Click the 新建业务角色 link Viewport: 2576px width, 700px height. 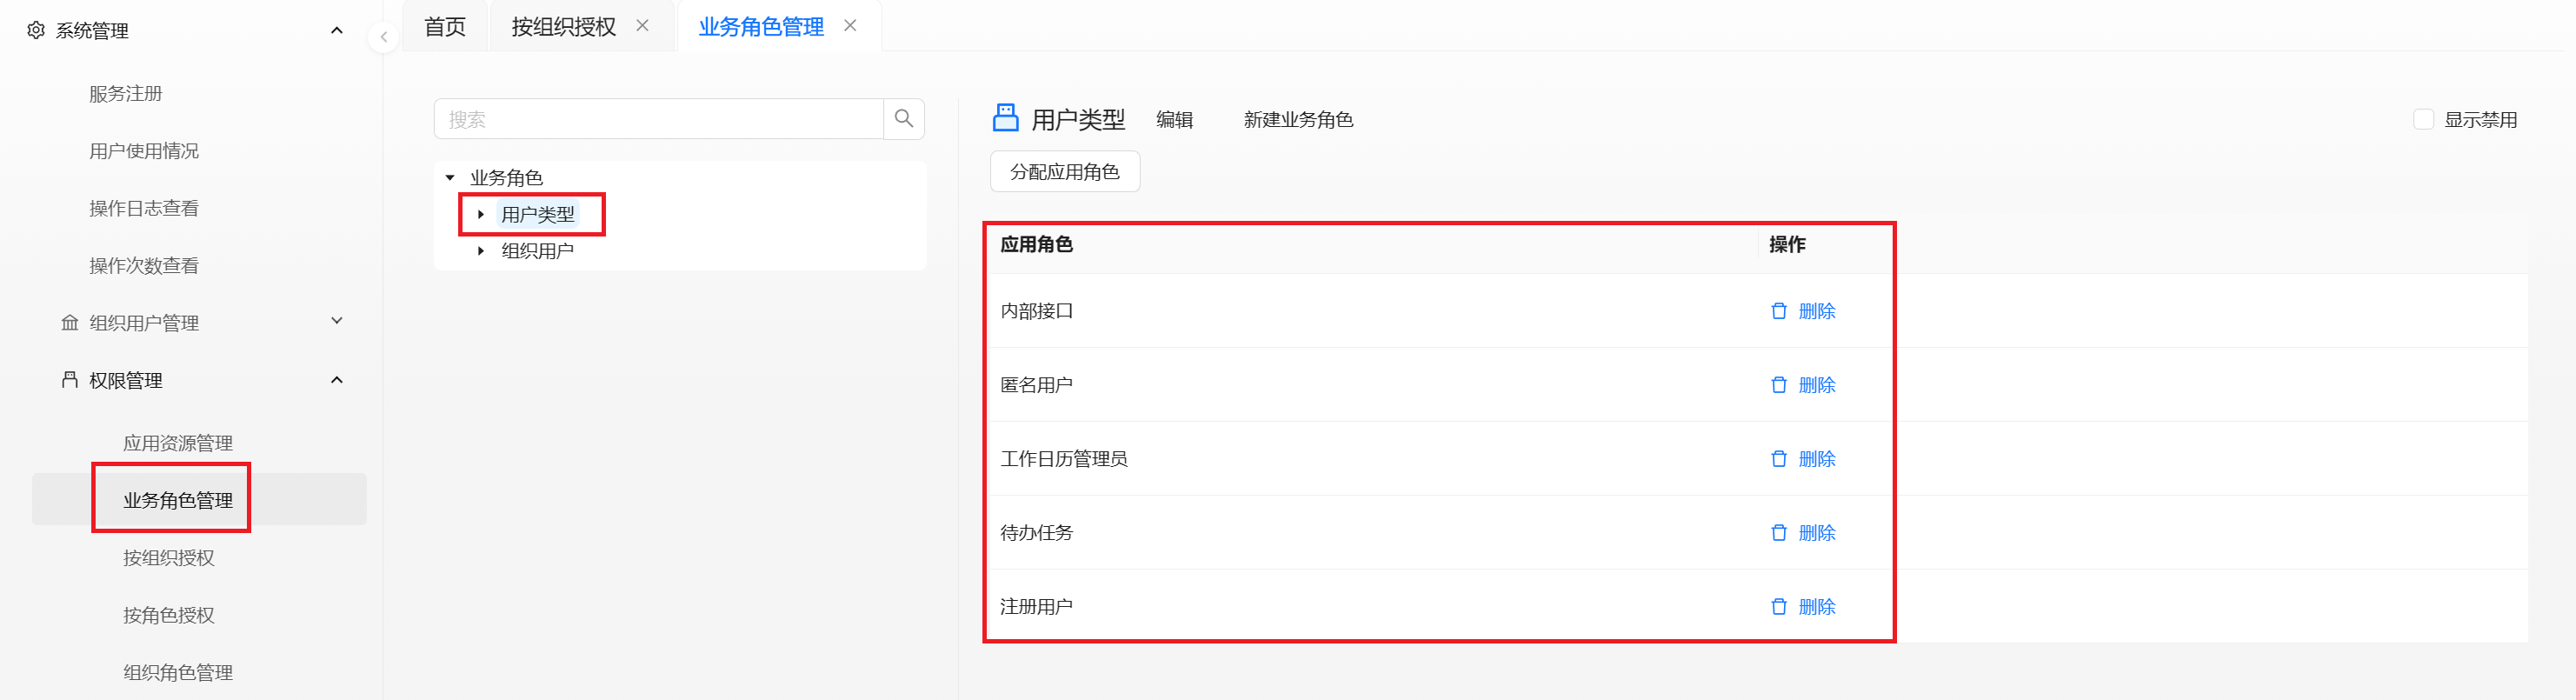click(x=1298, y=120)
